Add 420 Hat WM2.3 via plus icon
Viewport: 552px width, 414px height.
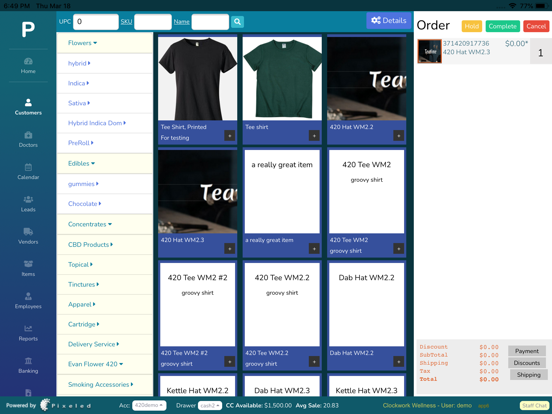(x=230, y=249)
